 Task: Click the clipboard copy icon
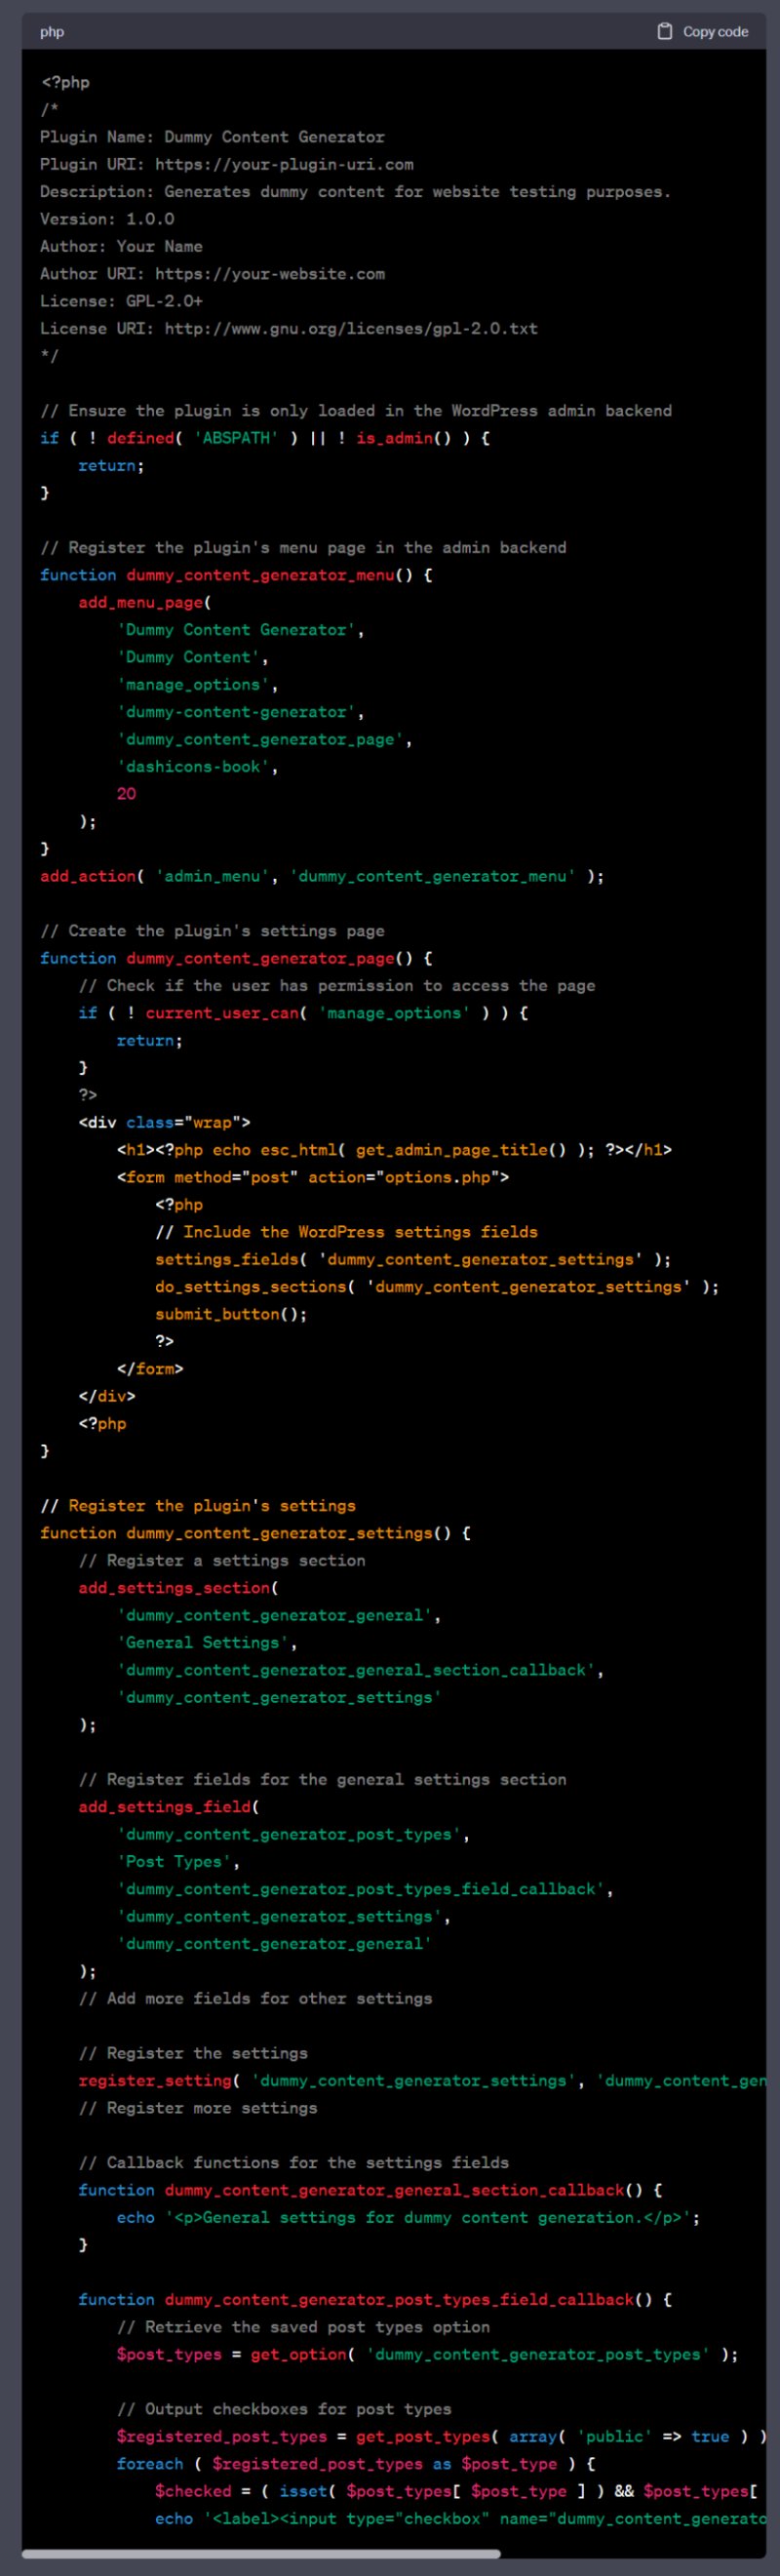coord(664,31)
